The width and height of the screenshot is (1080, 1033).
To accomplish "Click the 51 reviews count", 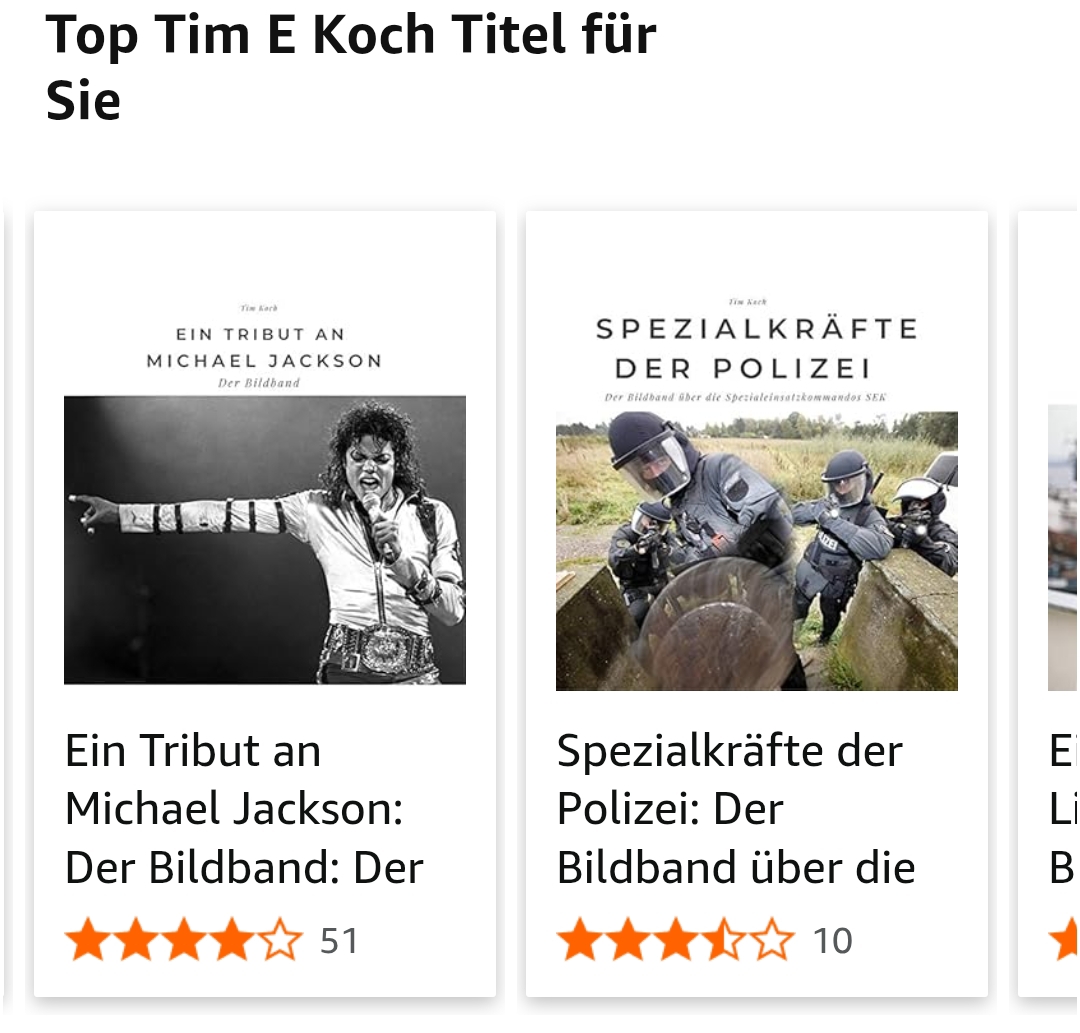I will coord(339,941).
